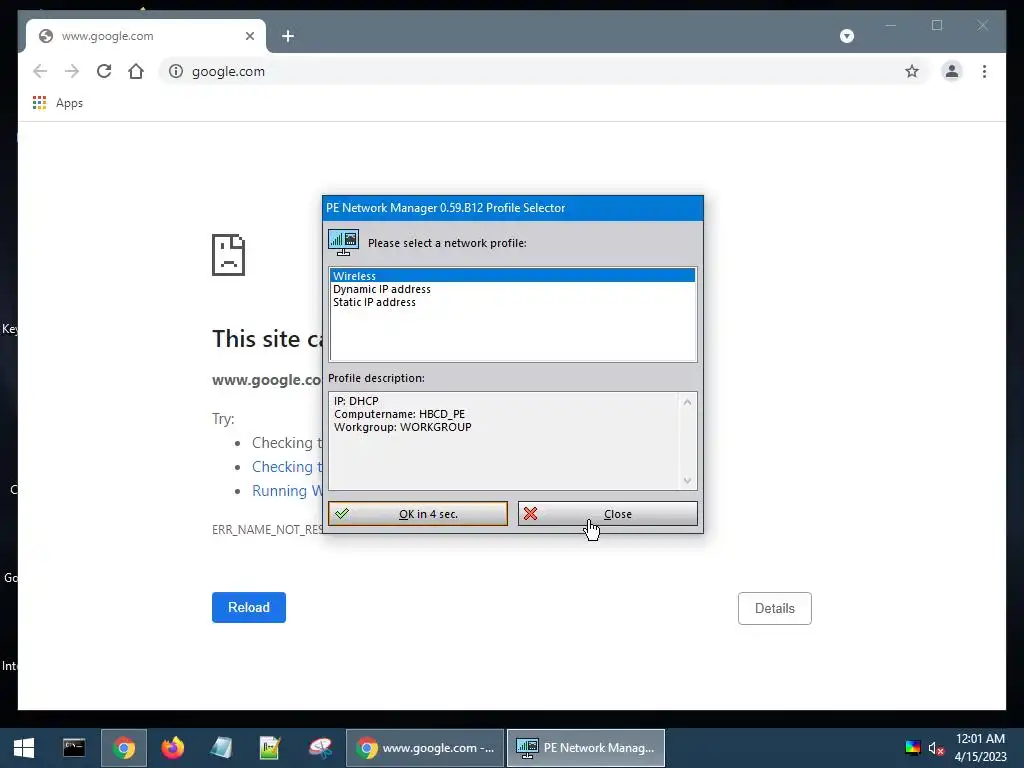Bookmark this page with the star icon

pyautogui.click(x=912, y=71)
